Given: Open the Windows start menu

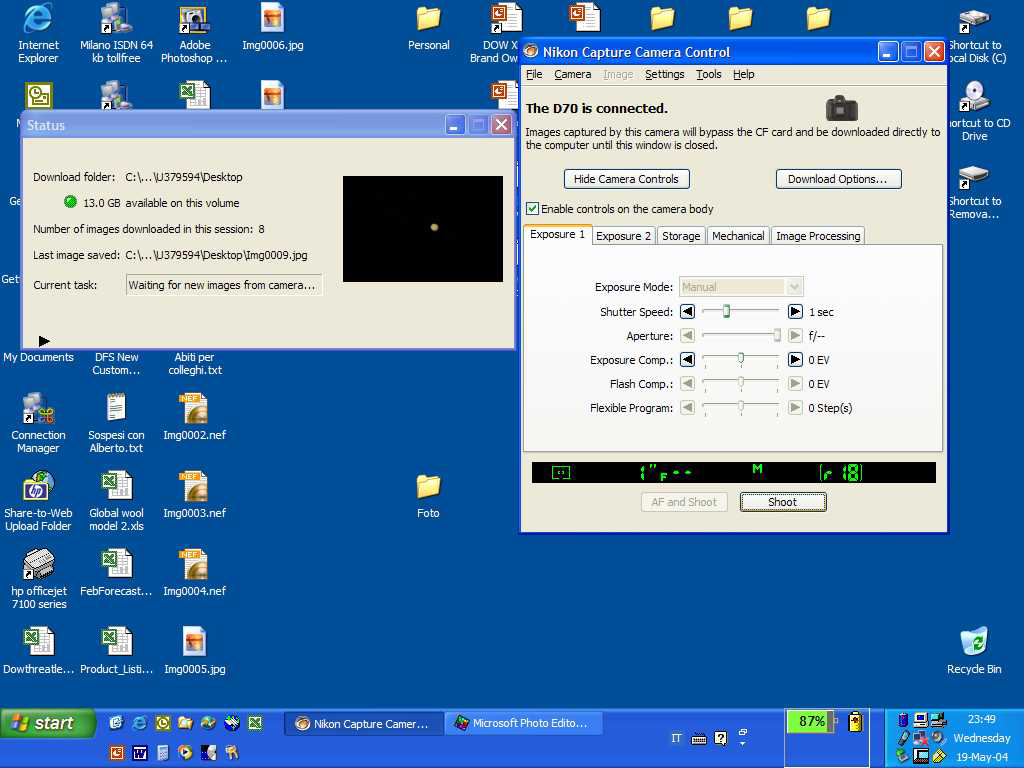Looking at the screenshot, I should coord(47,723).
